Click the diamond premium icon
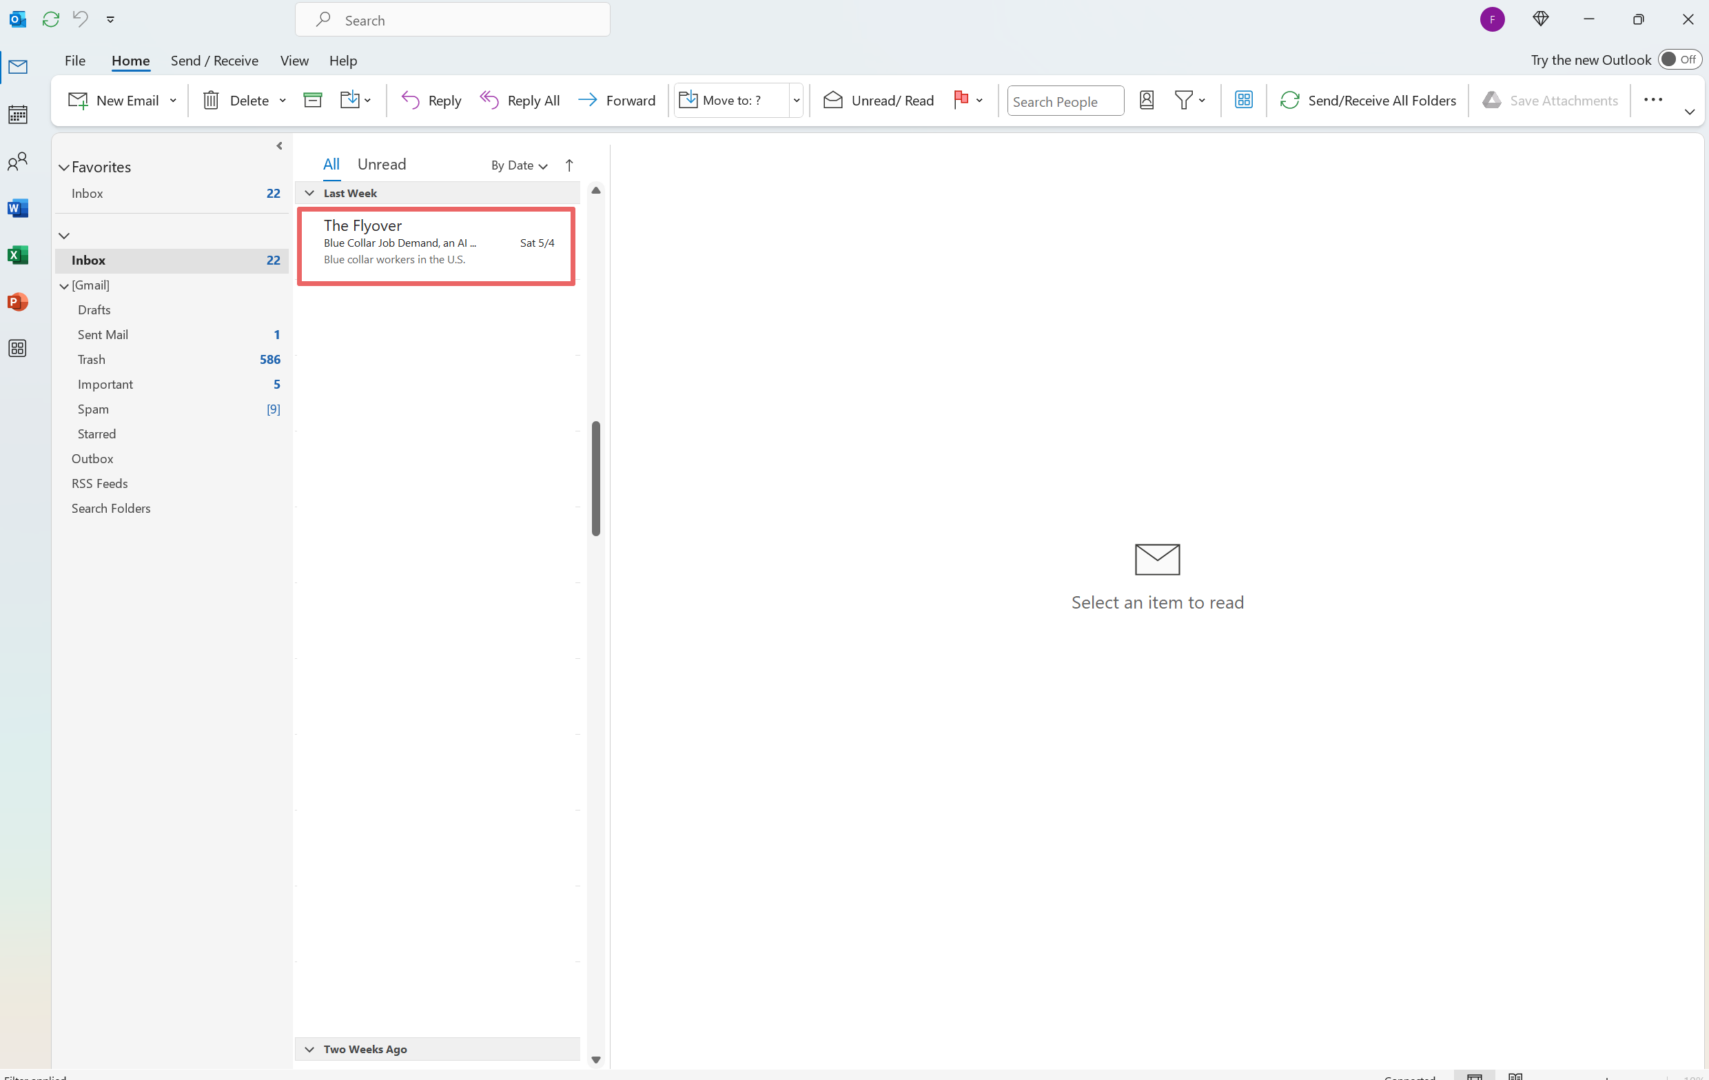 tap(1540, 19)
